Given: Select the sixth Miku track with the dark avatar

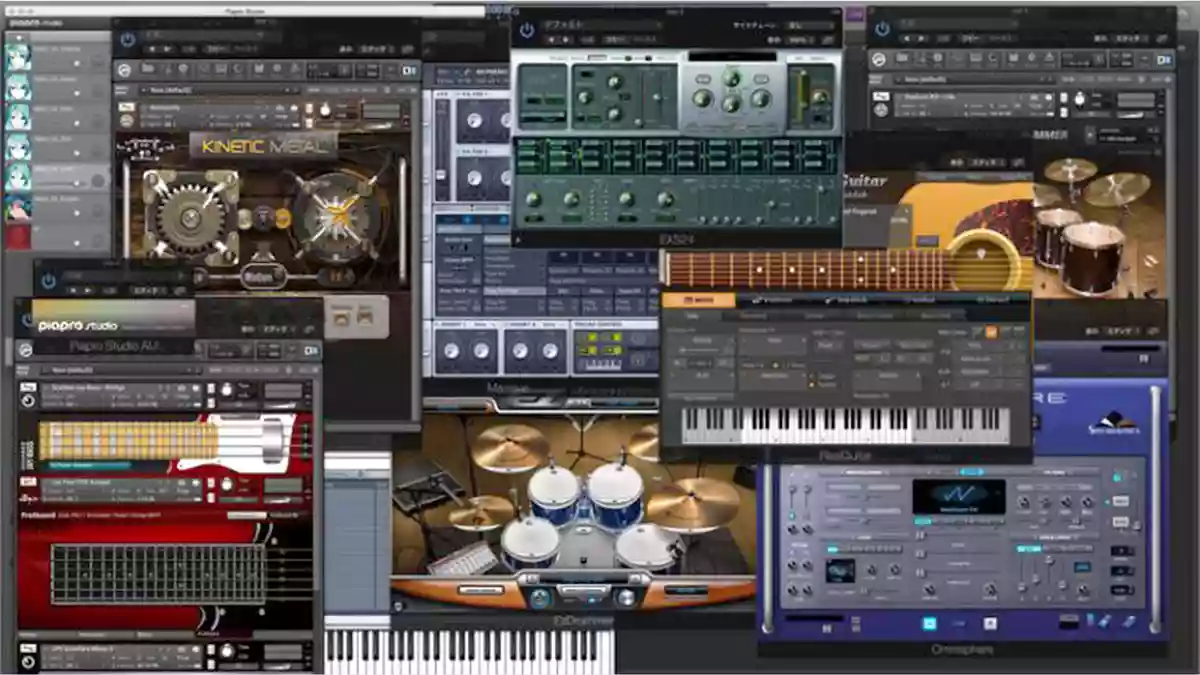Looking at the screenshot, I should (x=17, y=208).
